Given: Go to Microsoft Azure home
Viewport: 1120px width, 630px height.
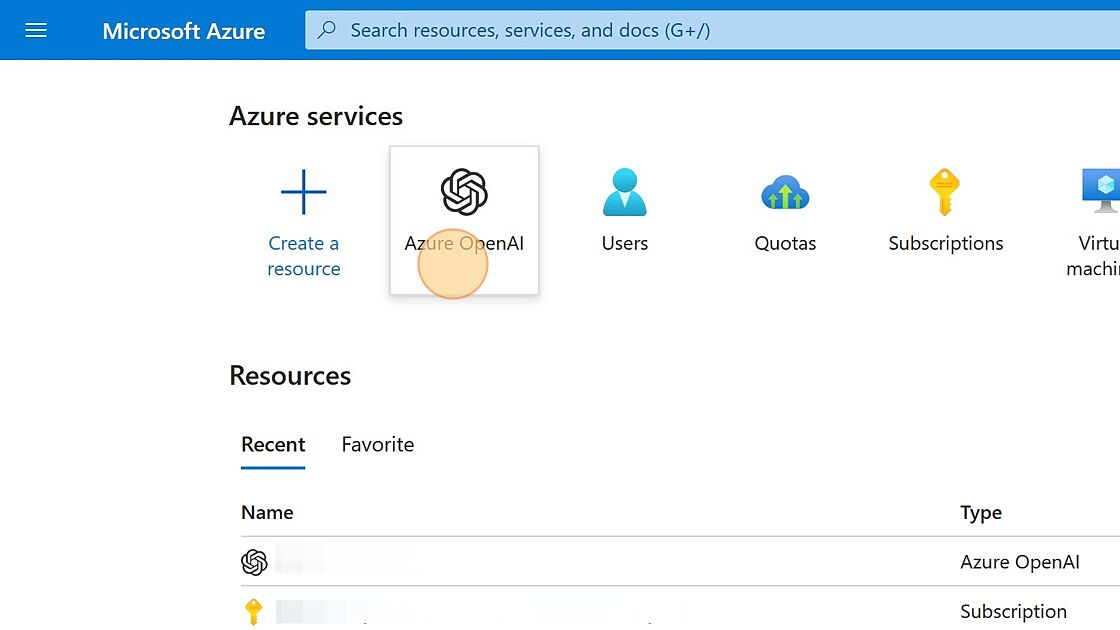Looking at the screenshot, I should click(184, 31).
